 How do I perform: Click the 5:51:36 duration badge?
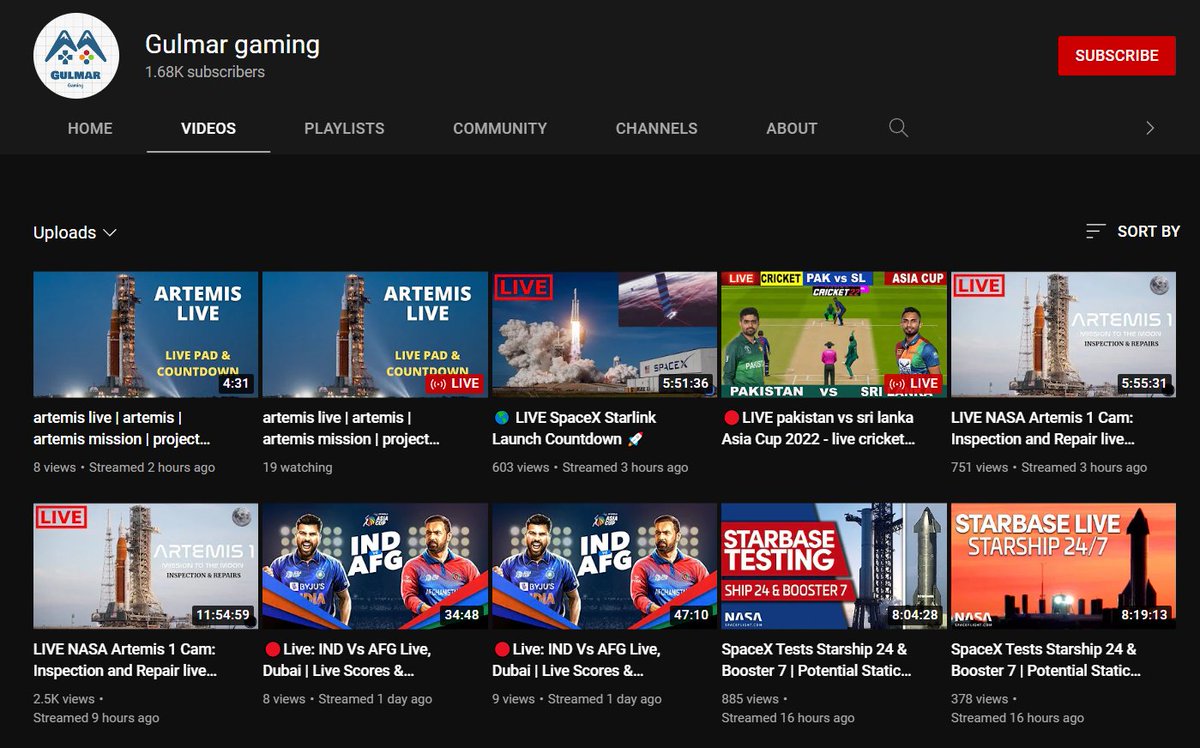686,383
